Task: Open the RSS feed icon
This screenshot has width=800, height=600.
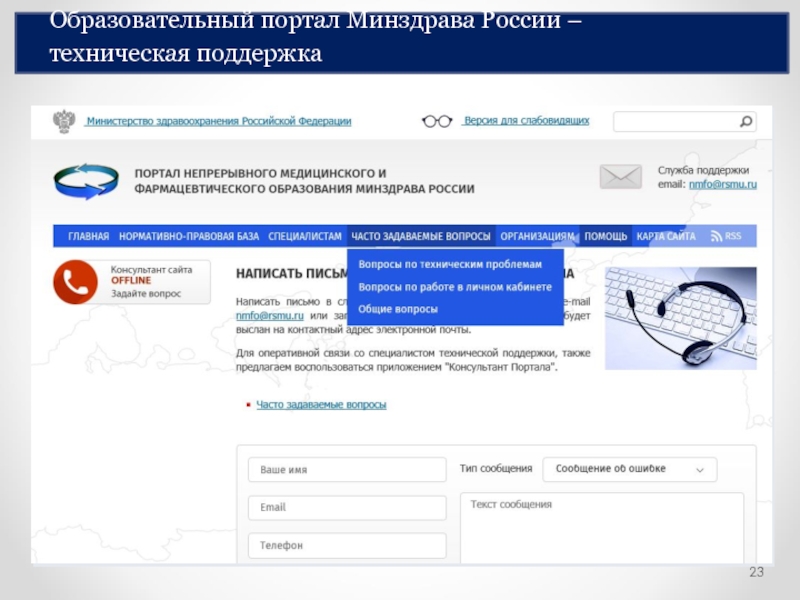Action: 717,237
